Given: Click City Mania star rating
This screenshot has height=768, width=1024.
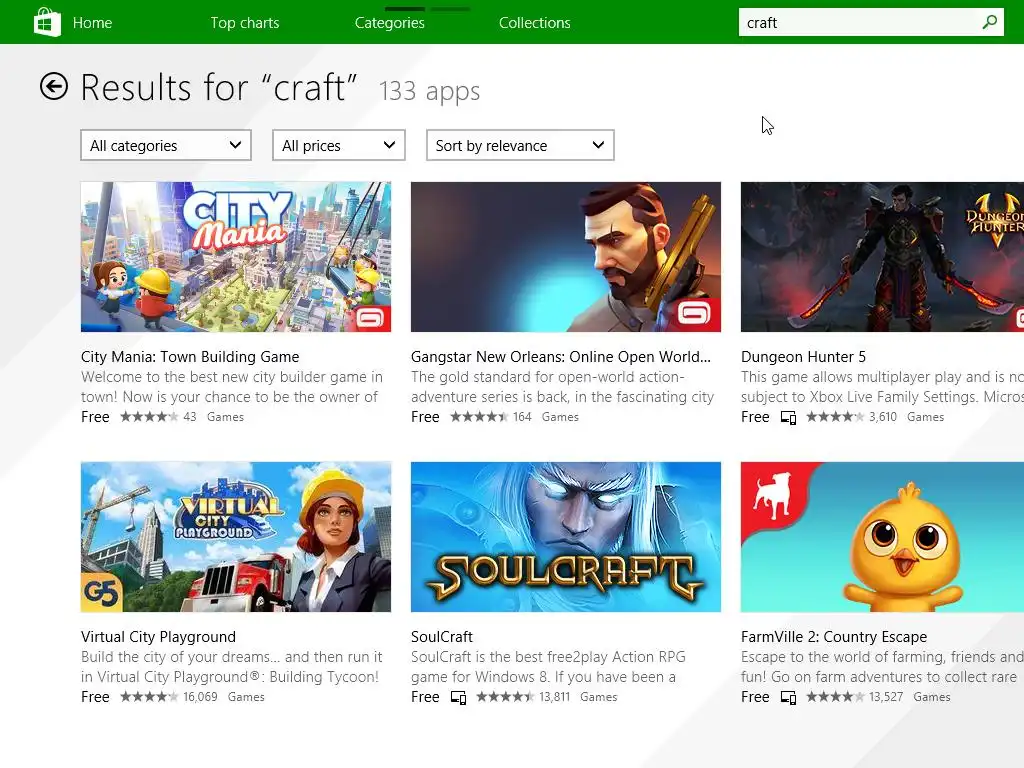Looking at the screenshot, I should pyautogui.click(x=149, y=417).
